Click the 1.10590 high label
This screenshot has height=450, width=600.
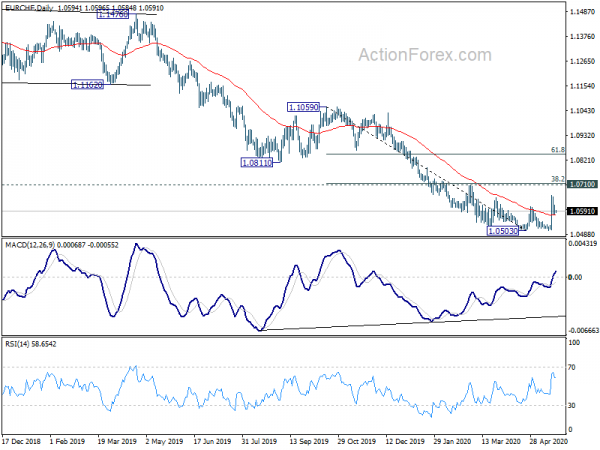click(303, 107)
